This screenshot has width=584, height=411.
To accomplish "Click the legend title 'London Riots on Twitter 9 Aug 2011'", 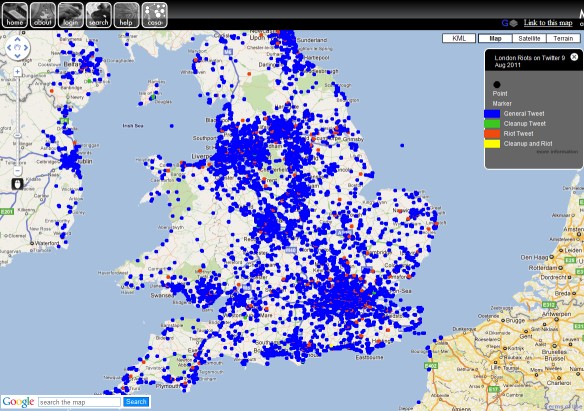I will (x=529, y=61).
